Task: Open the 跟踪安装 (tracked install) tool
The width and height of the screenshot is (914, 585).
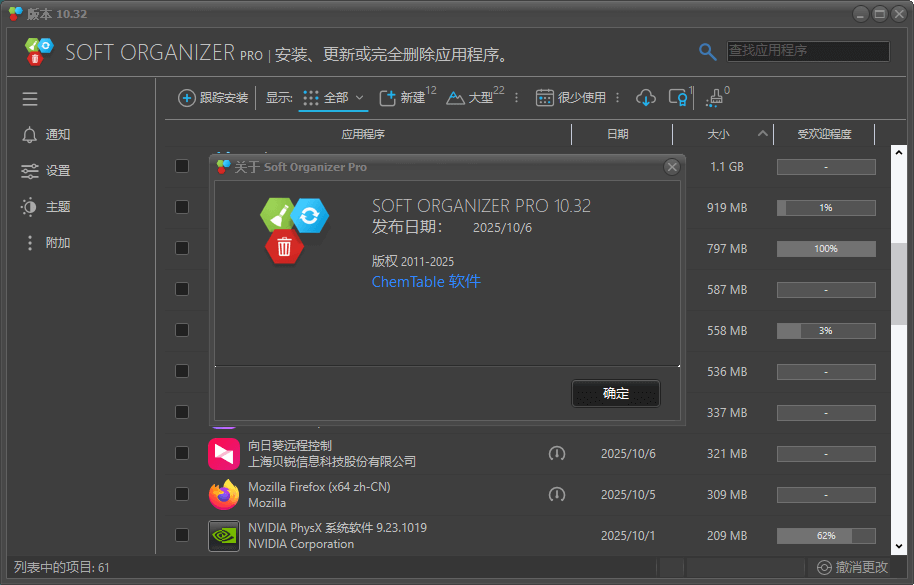Action: (x=210, y=97)
